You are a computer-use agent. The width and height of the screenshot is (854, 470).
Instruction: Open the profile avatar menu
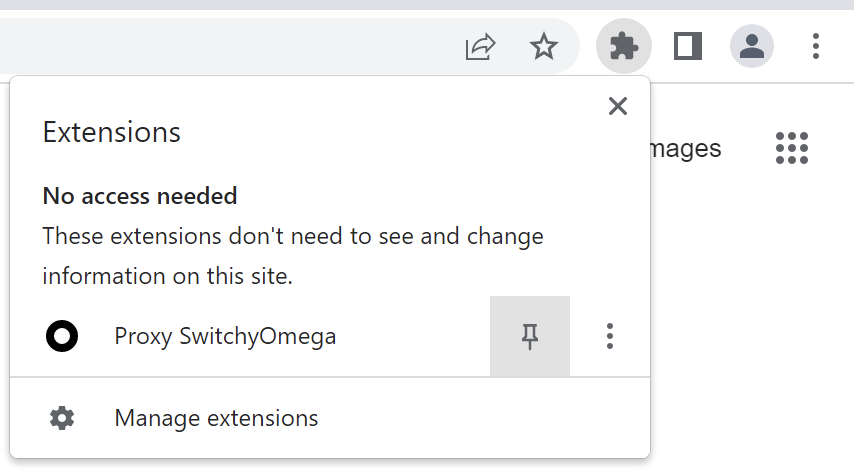tap(752, 46)
